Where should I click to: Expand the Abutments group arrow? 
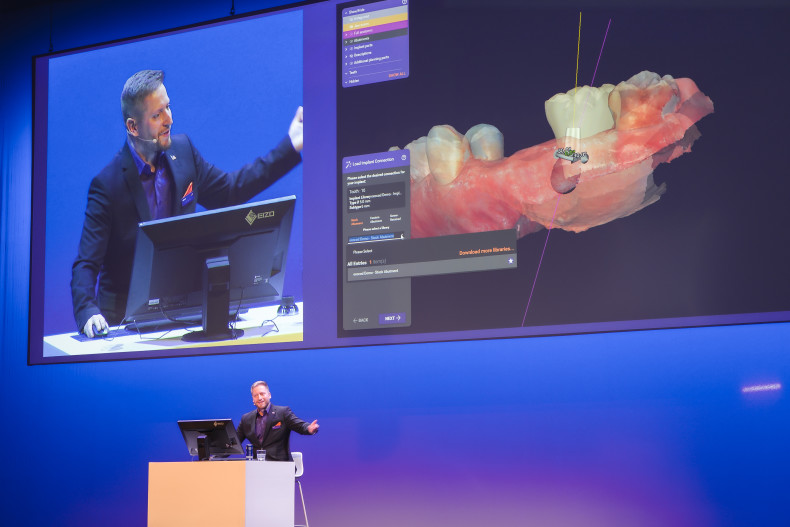[346, 42]
